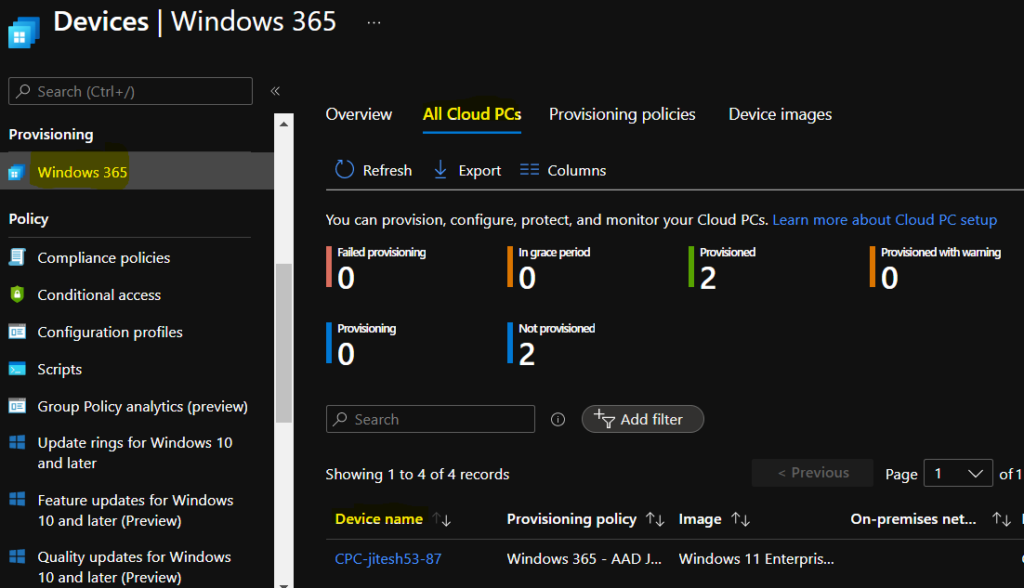Click the Provisioned with warning count tile
Screen dimensions: 1024x588
(x=935, y=268)
